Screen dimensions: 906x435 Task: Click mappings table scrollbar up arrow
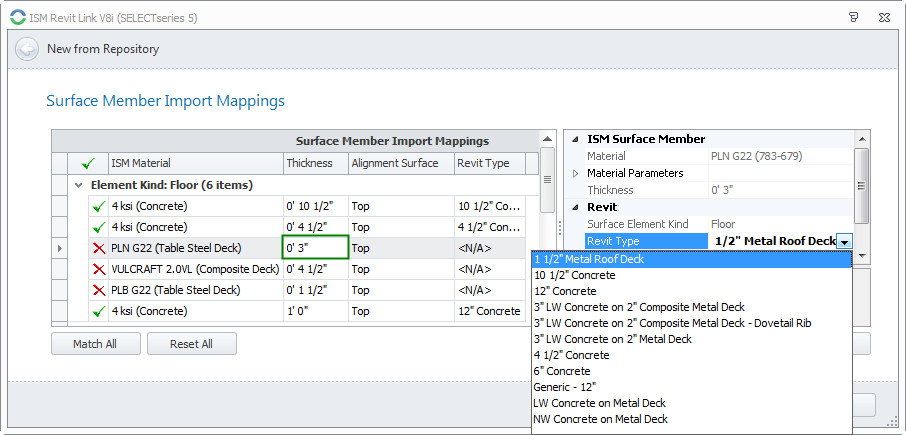[x=547, y=139]
